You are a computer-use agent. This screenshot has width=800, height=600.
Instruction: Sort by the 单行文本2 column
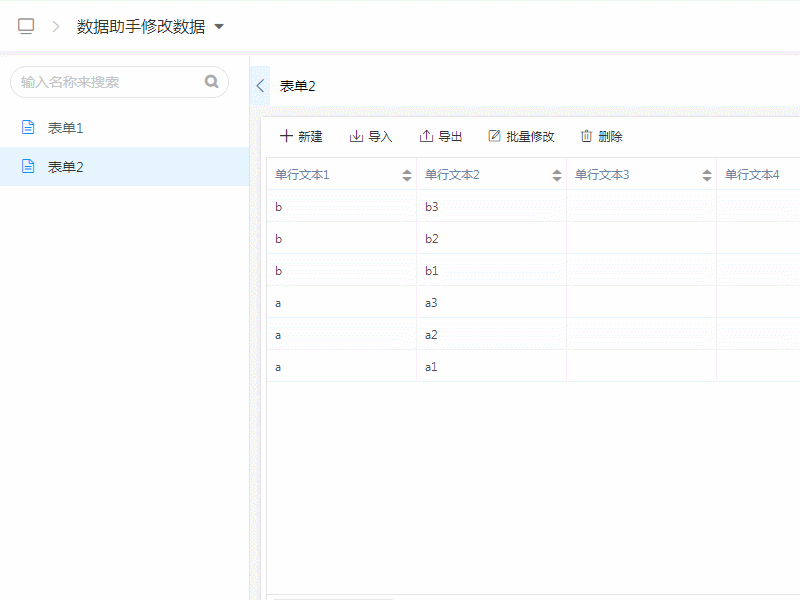tap(557, 176)
